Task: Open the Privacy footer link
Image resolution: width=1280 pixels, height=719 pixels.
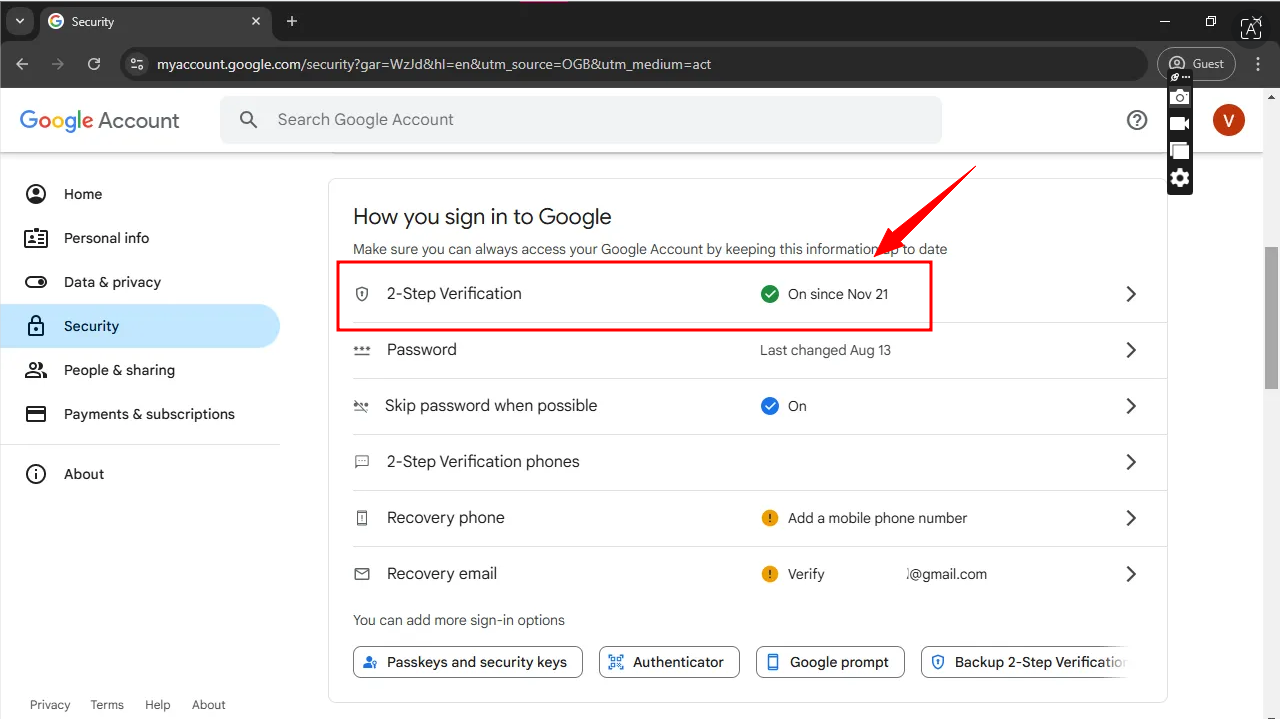Action: (x=50, y=705)
